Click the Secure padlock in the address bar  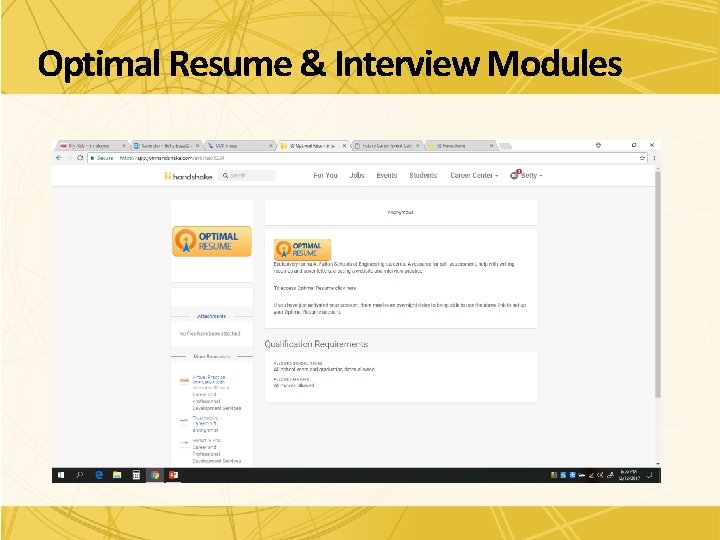92,158
